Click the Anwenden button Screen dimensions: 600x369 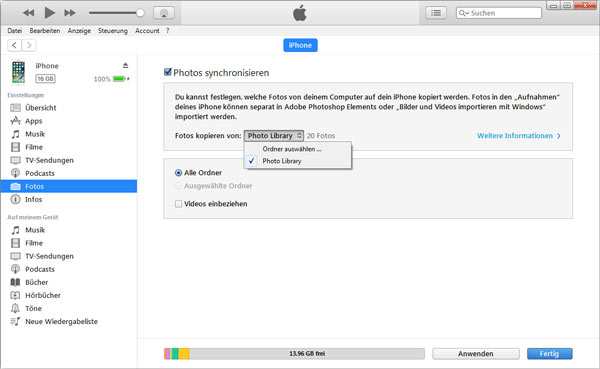(x=476, y=353)
